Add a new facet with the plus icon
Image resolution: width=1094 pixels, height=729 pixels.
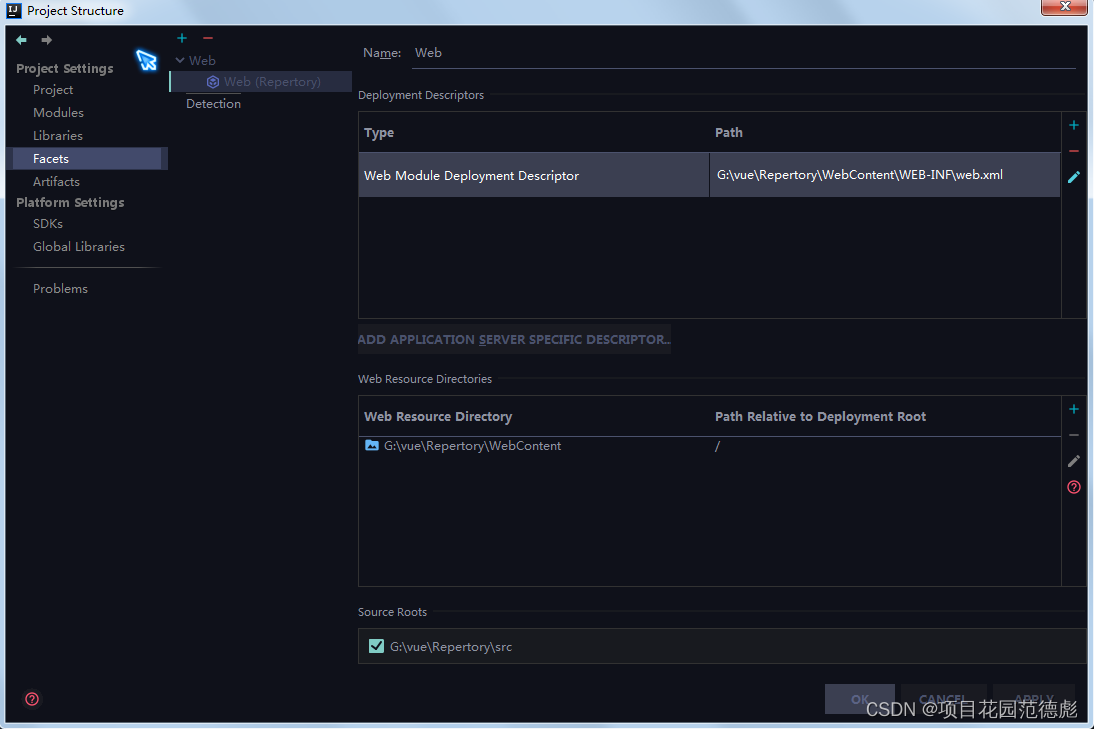[182, 38]
